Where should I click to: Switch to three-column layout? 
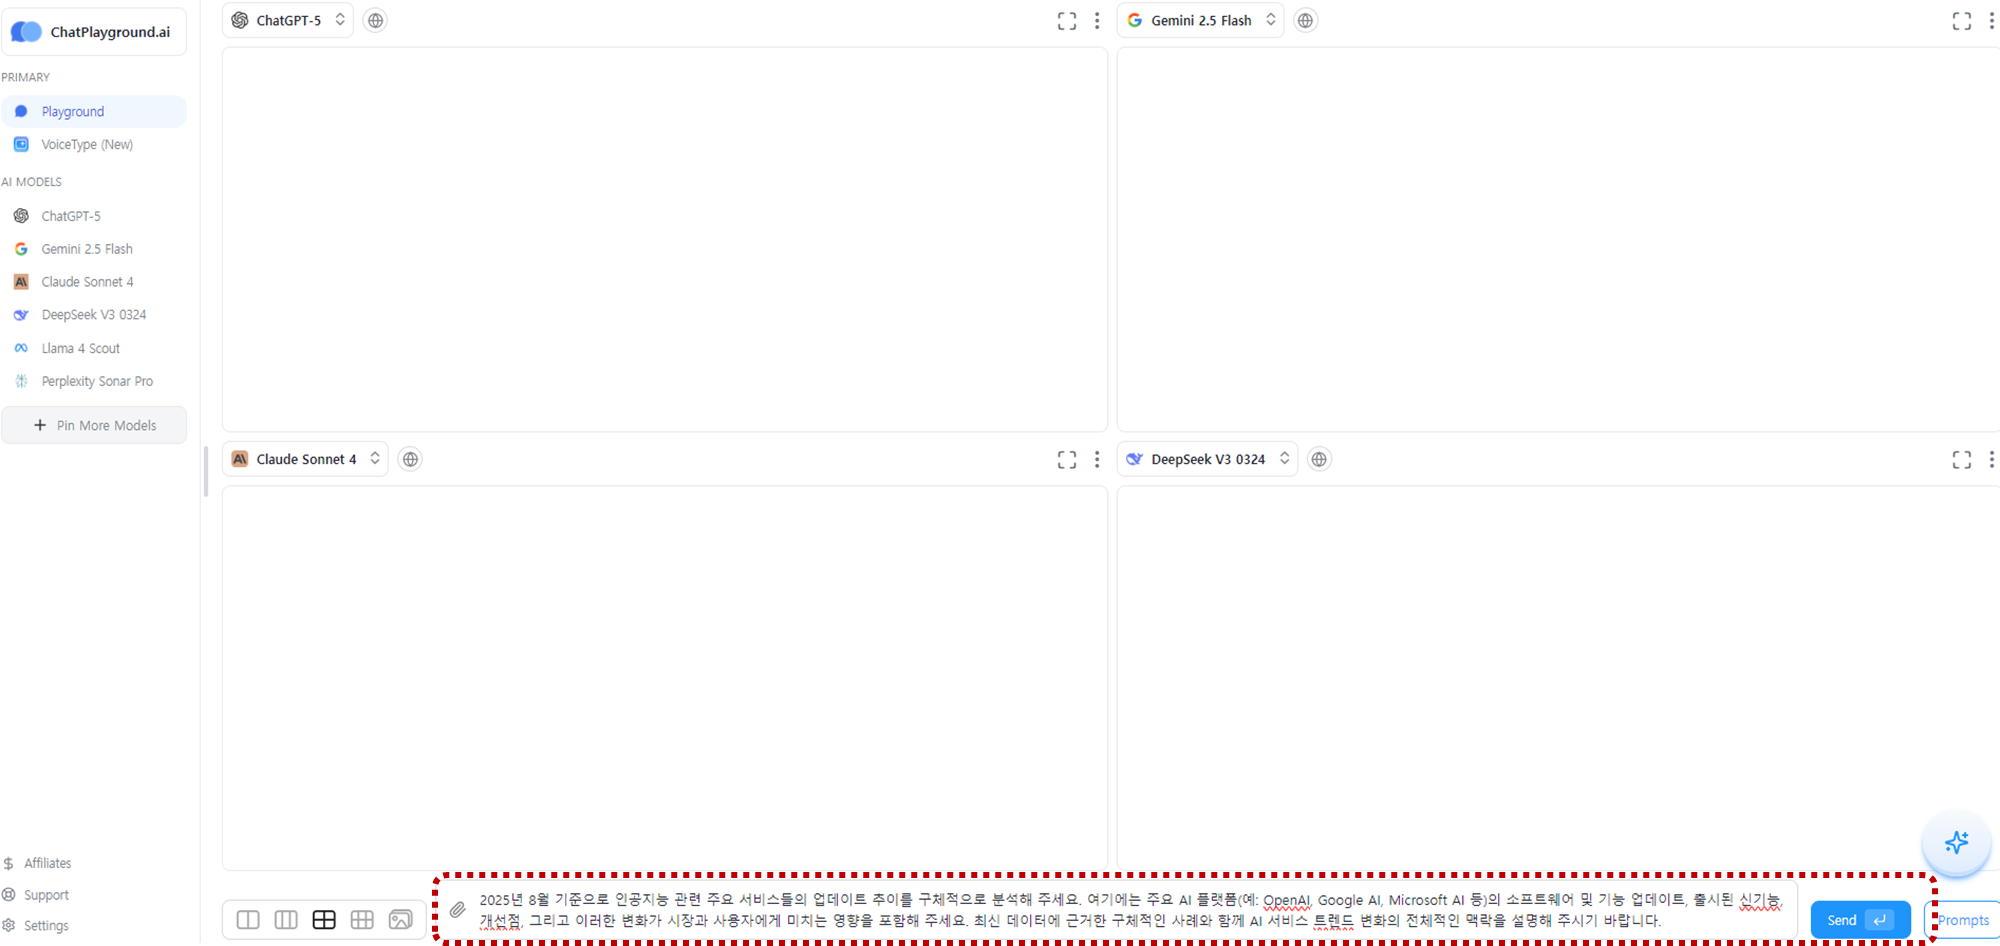(286, 920)
